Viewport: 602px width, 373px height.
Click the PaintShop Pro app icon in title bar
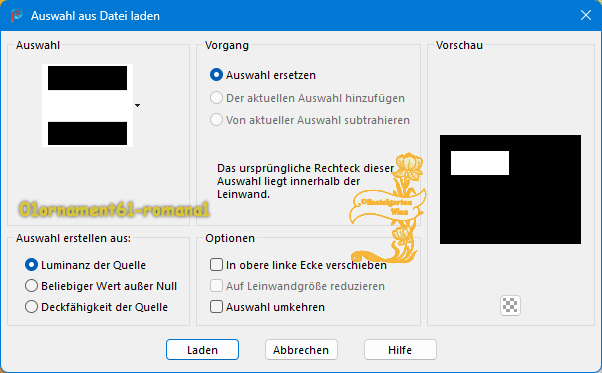pyautogui.click(x=16, y=16)
